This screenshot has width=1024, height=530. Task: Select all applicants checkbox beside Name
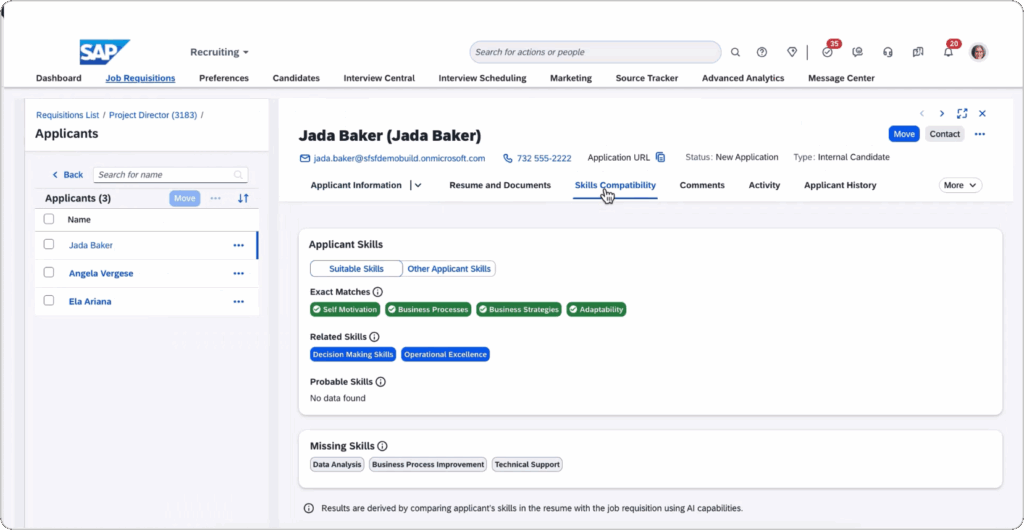coord(49,219)
